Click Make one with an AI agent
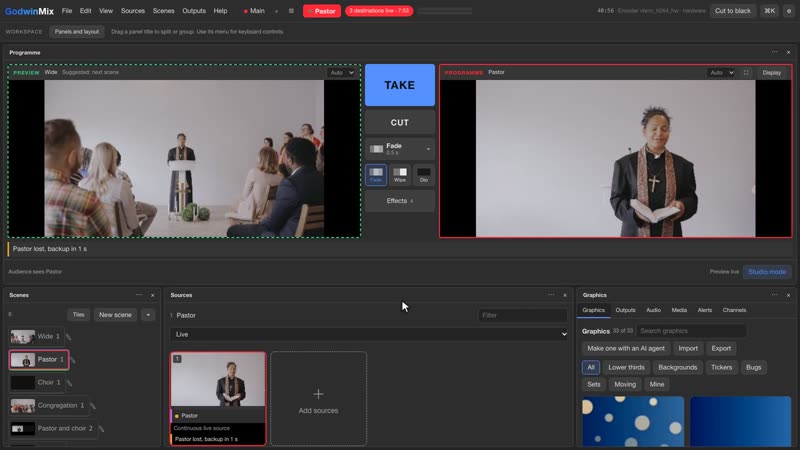The height and width of the screenshot is (450, 800). click(x=626, y=348)
